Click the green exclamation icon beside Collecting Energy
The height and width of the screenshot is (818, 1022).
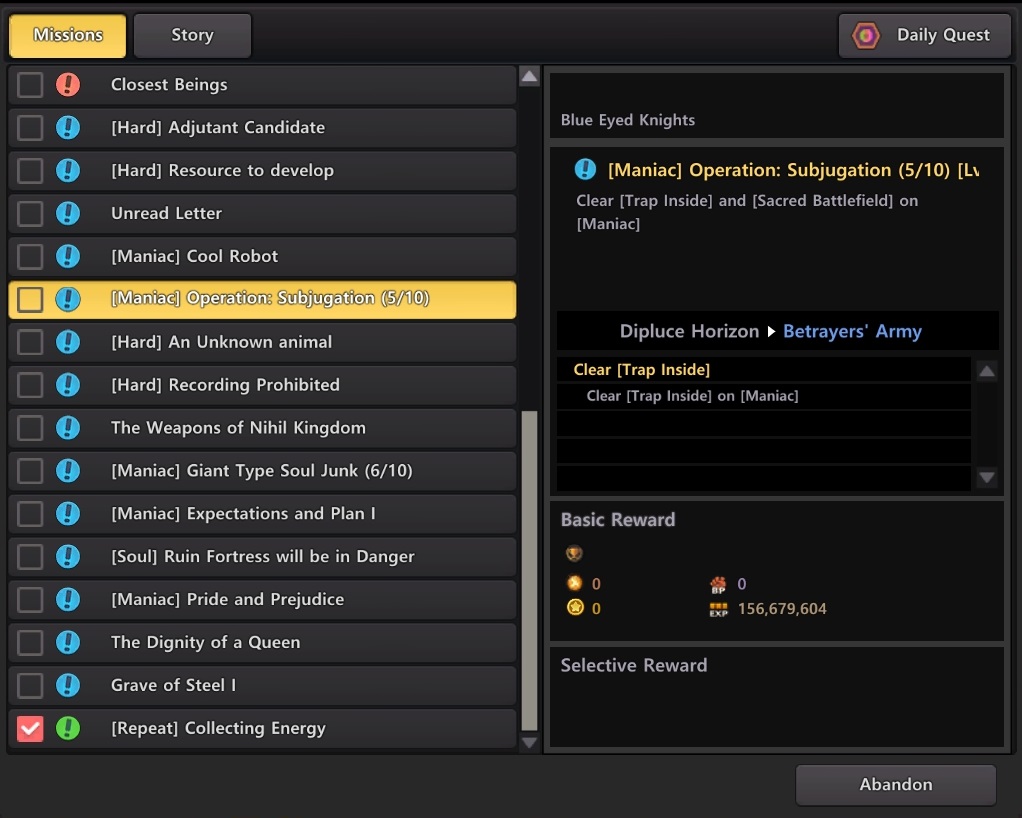[68, 729]
